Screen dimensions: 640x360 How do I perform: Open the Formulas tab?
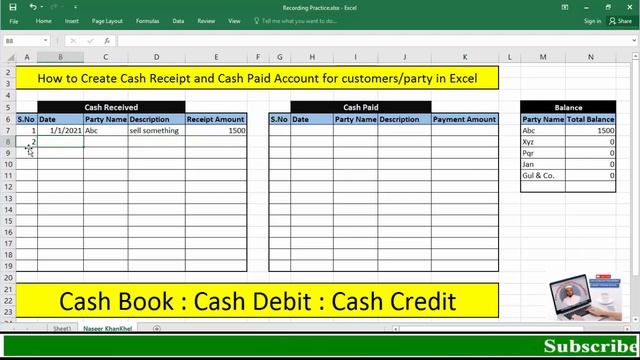148,21
